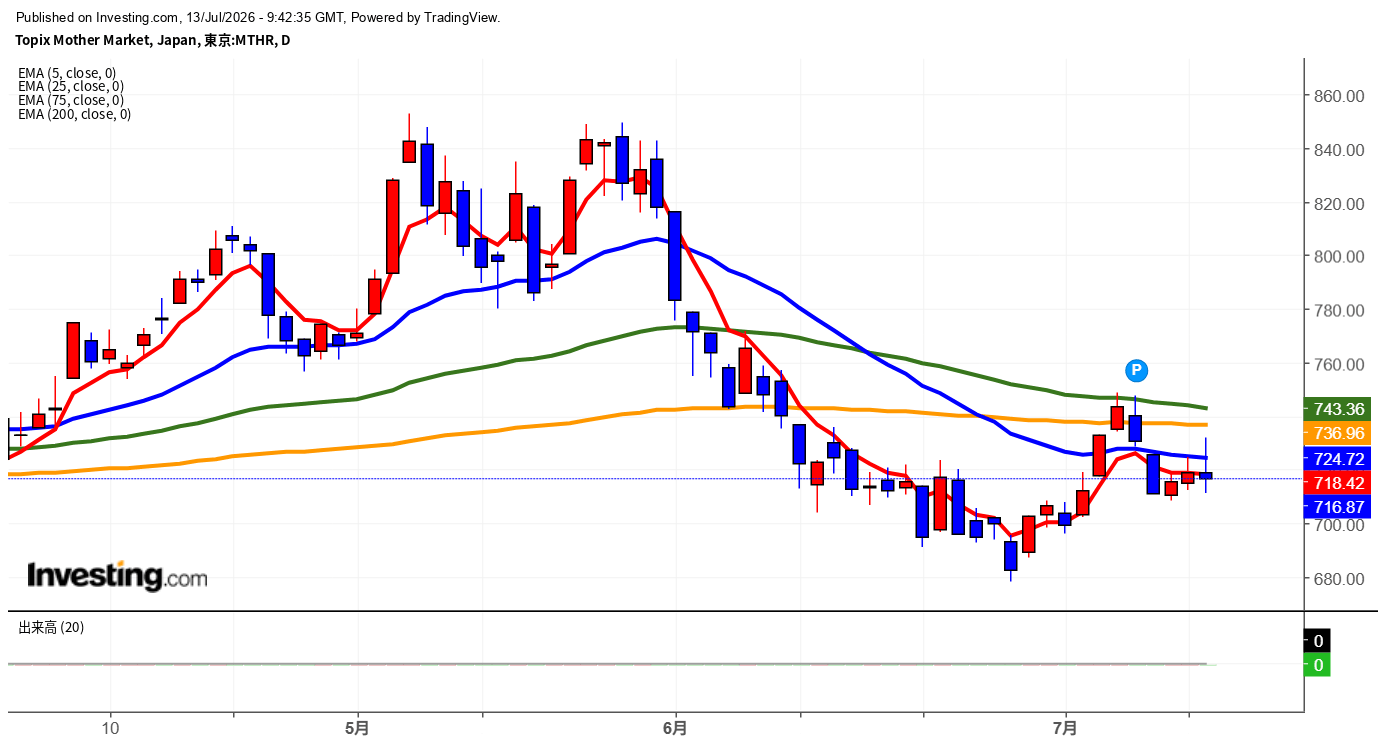The image size is (1378, 745).
Task: Click the 7月 date label on time axis
Action: tap(1066, 728)
